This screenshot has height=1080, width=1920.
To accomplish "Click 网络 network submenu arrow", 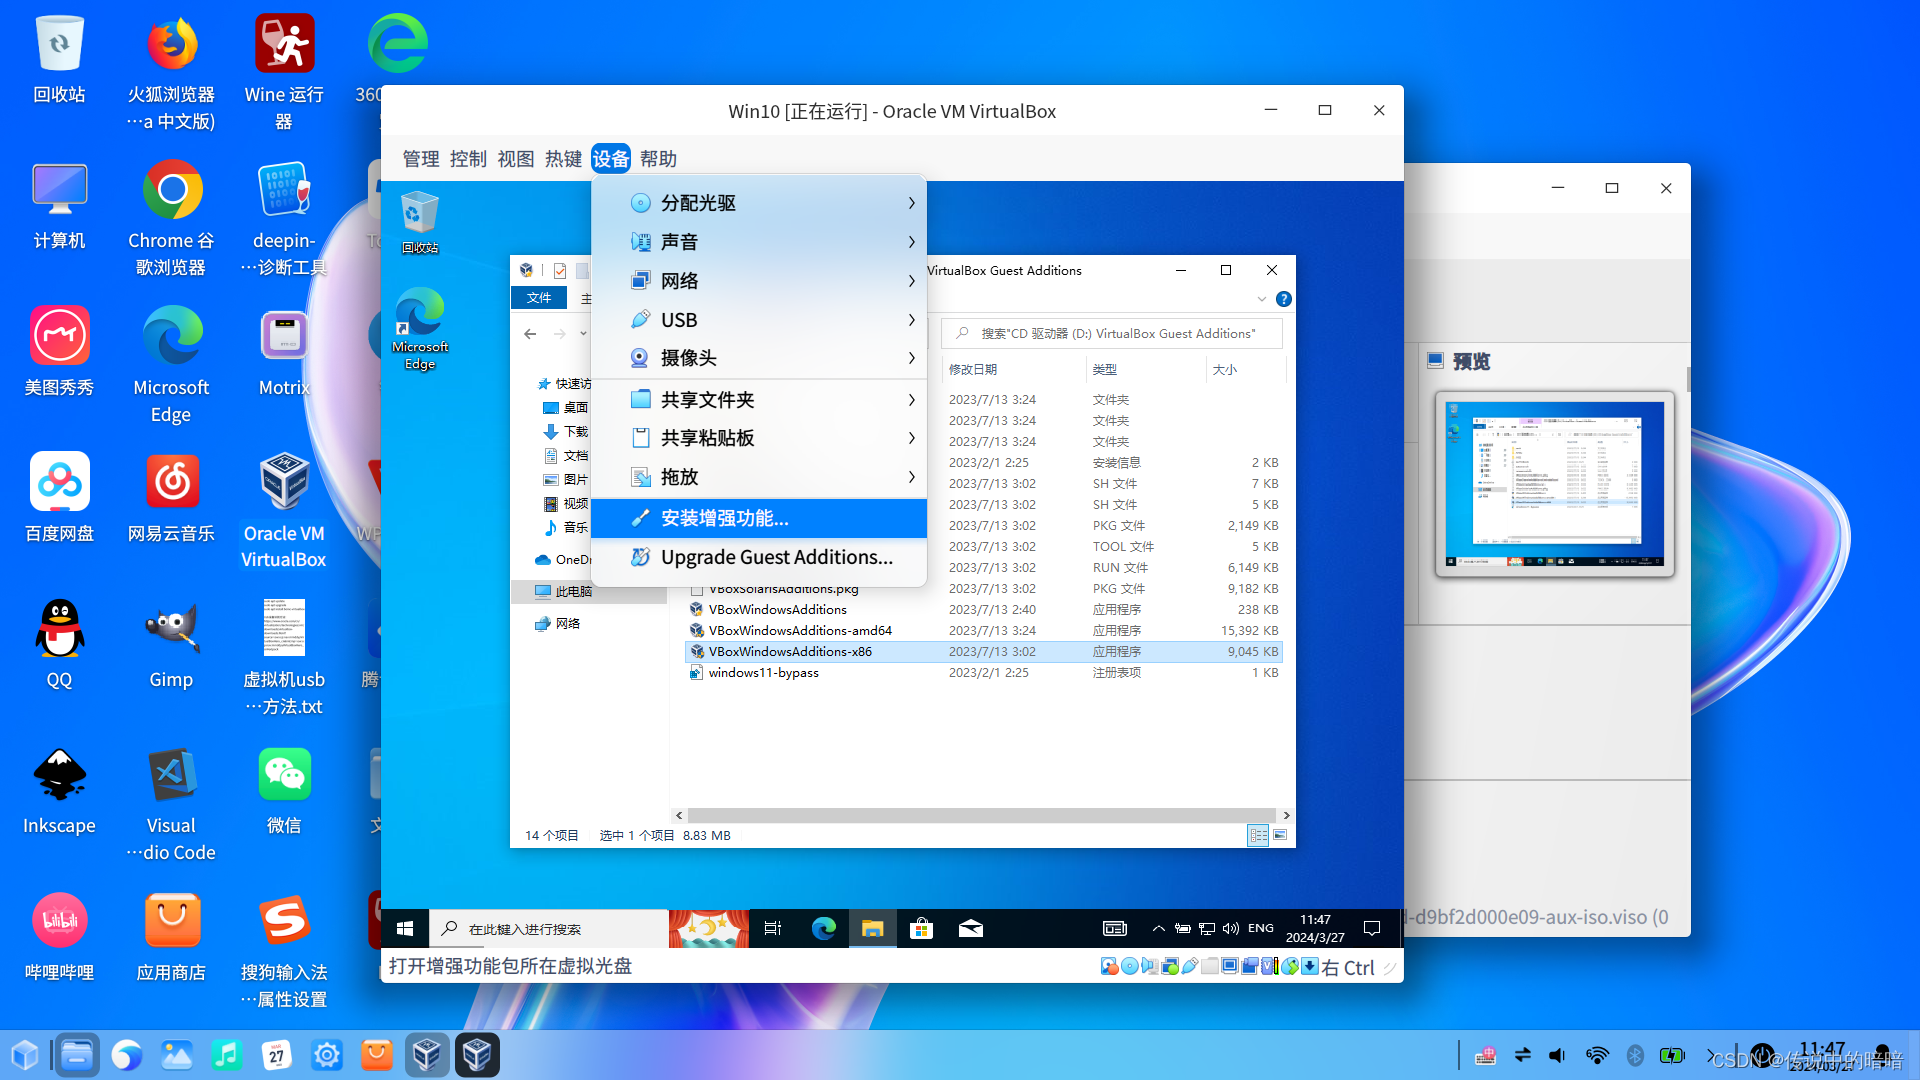I will (910, 280).
